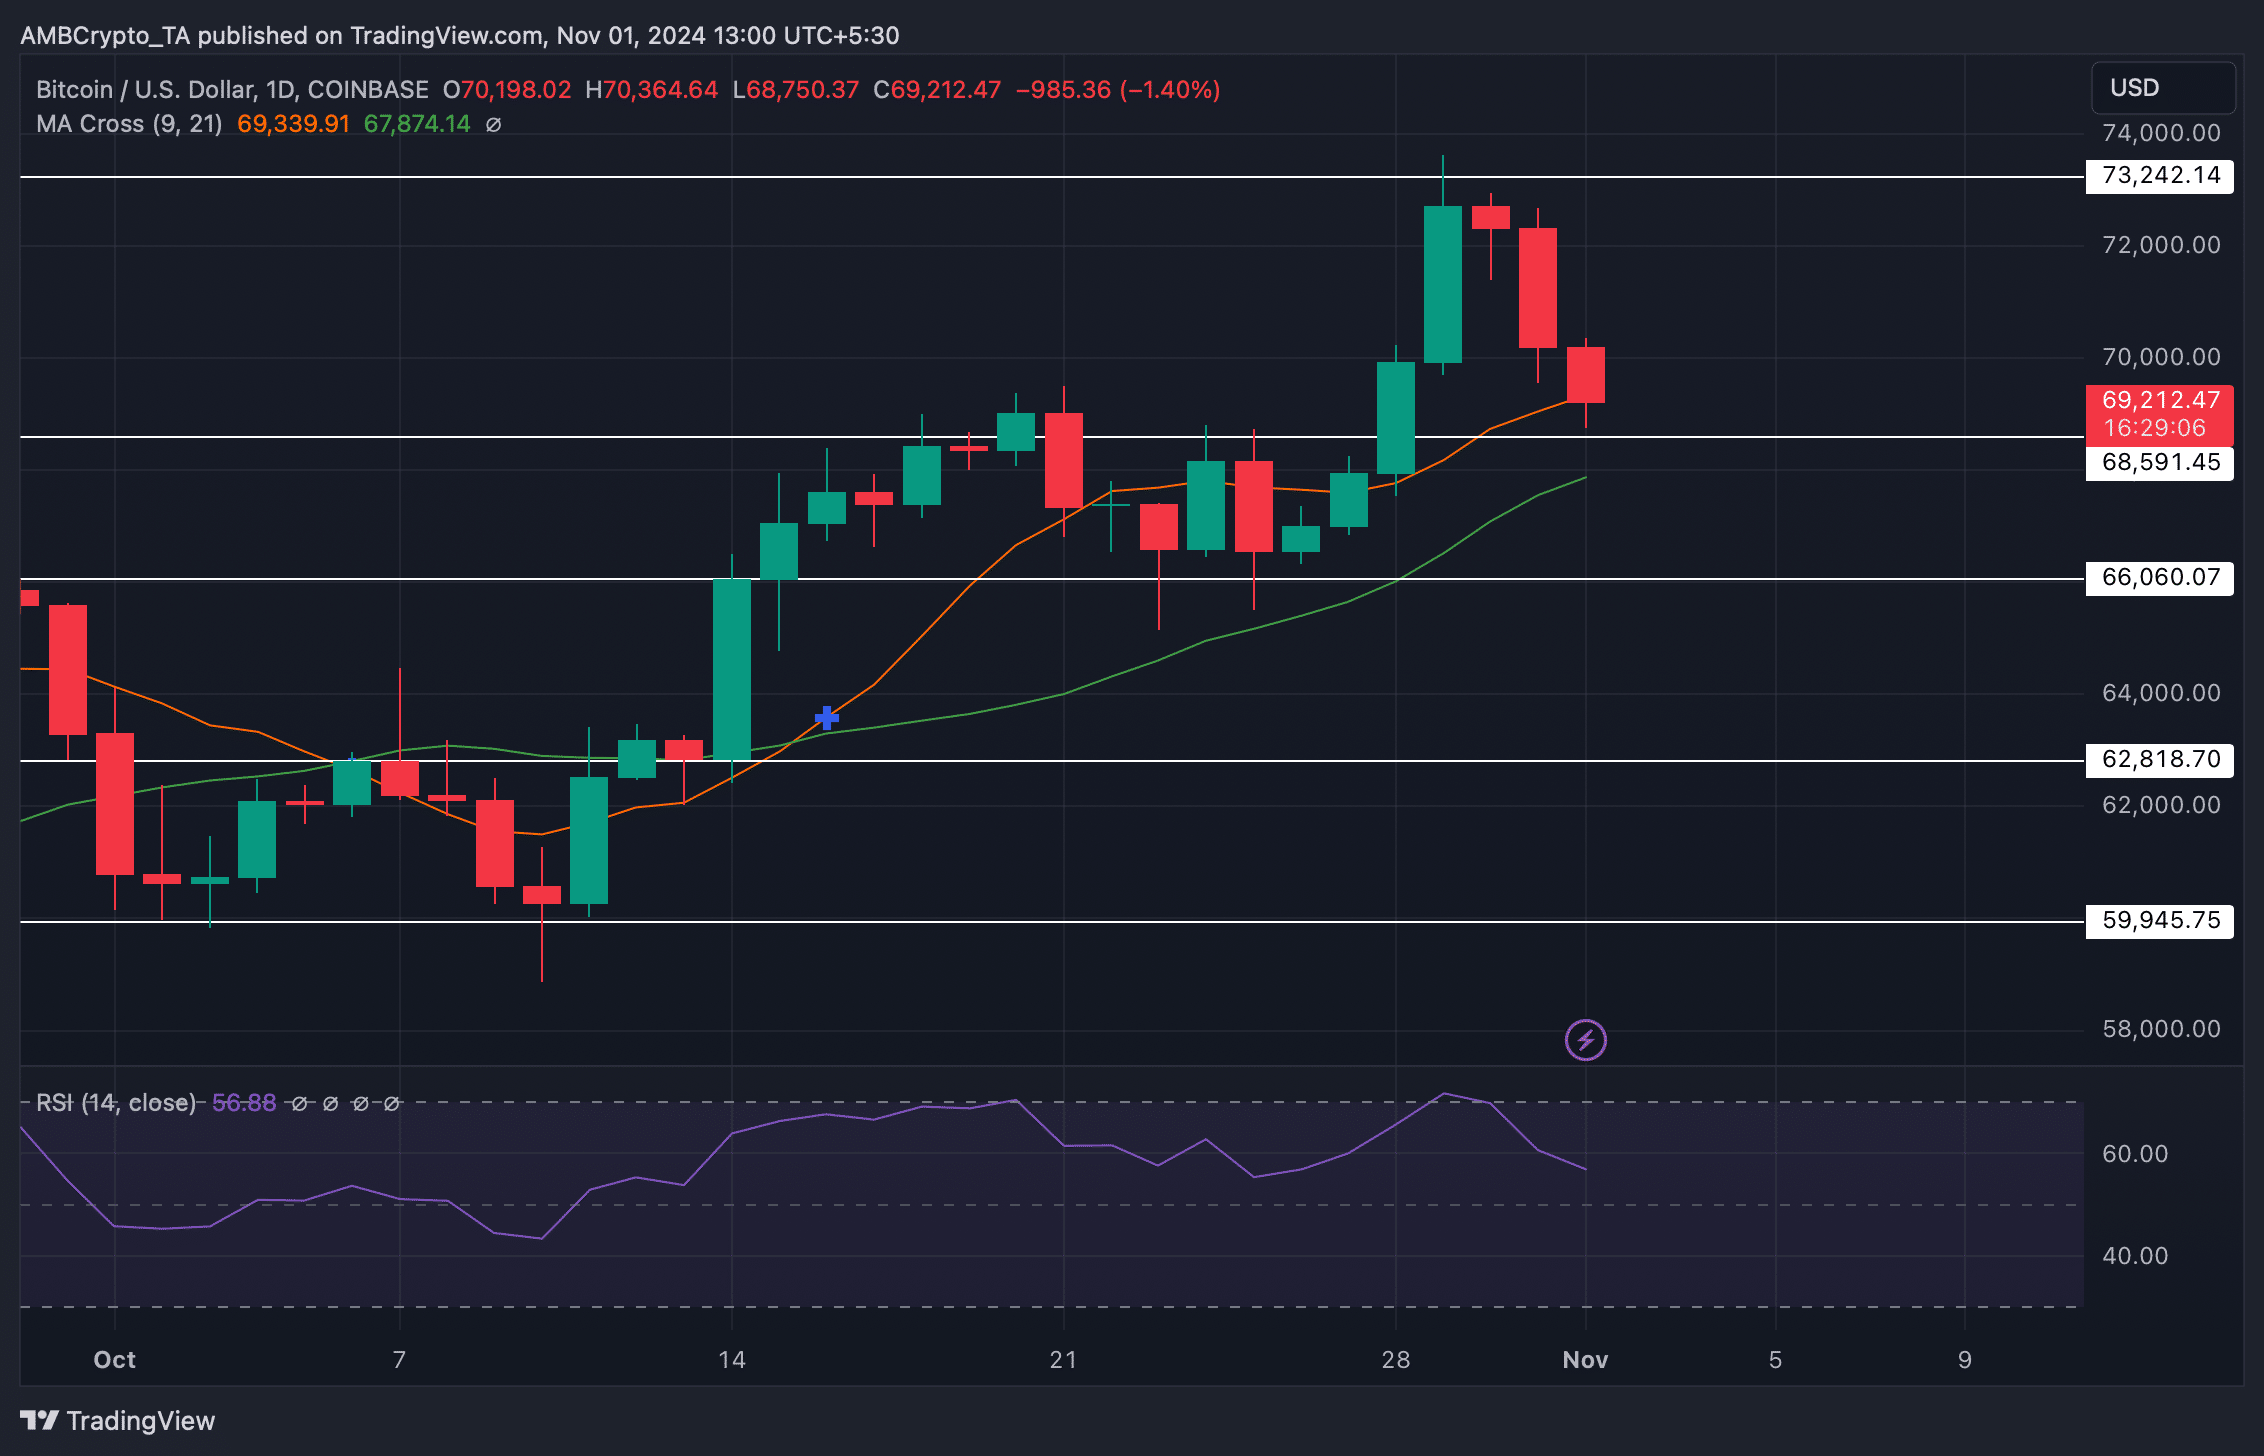Click the 66,060.07 price level label
This screenshot has width=2264, height=1456.
coord(2160,578)
